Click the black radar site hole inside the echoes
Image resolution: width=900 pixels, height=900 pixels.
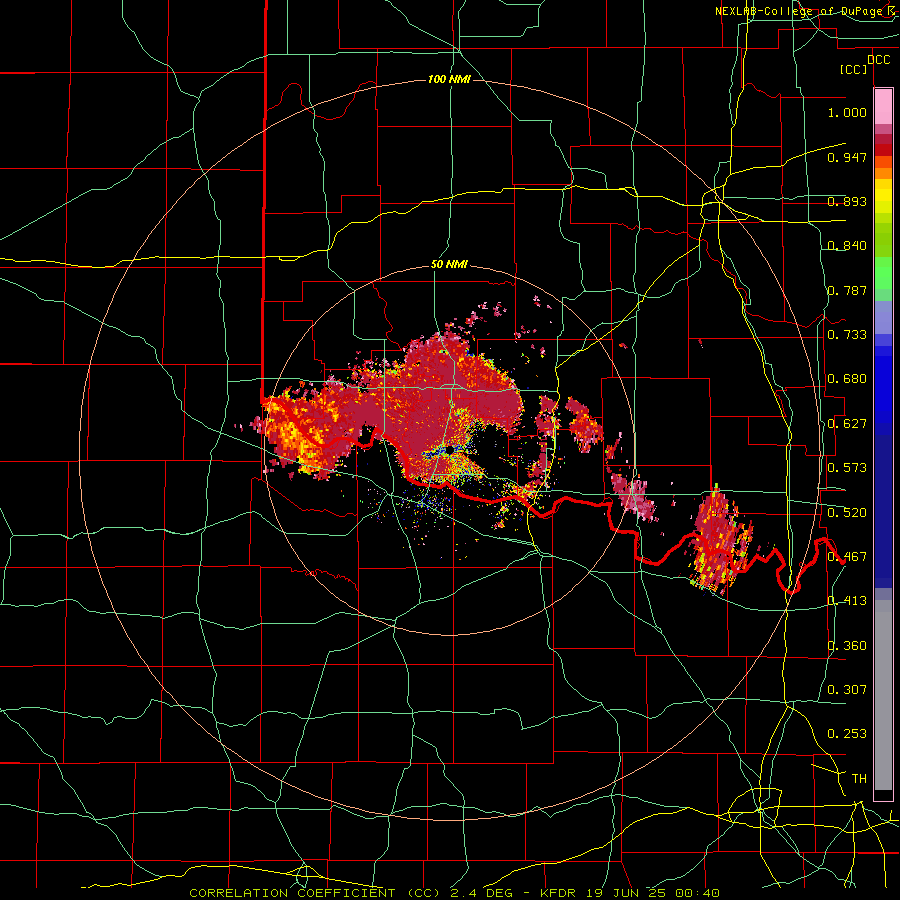point(450,450)
